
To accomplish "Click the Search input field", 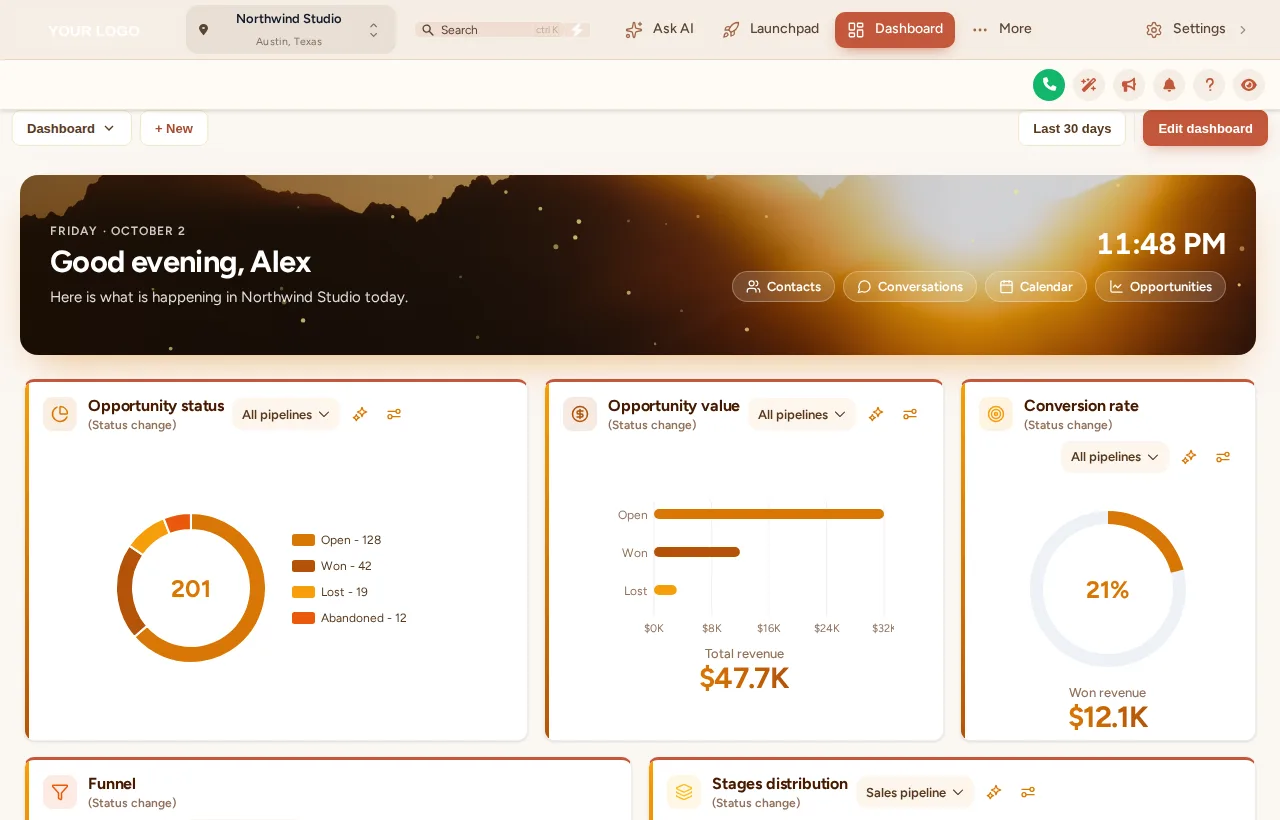I will (x=502, y=30).
